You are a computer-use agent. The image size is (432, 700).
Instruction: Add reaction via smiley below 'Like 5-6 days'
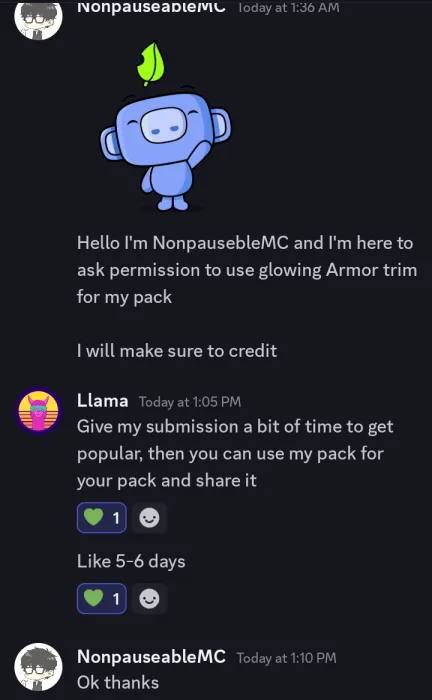coord(150,598)
